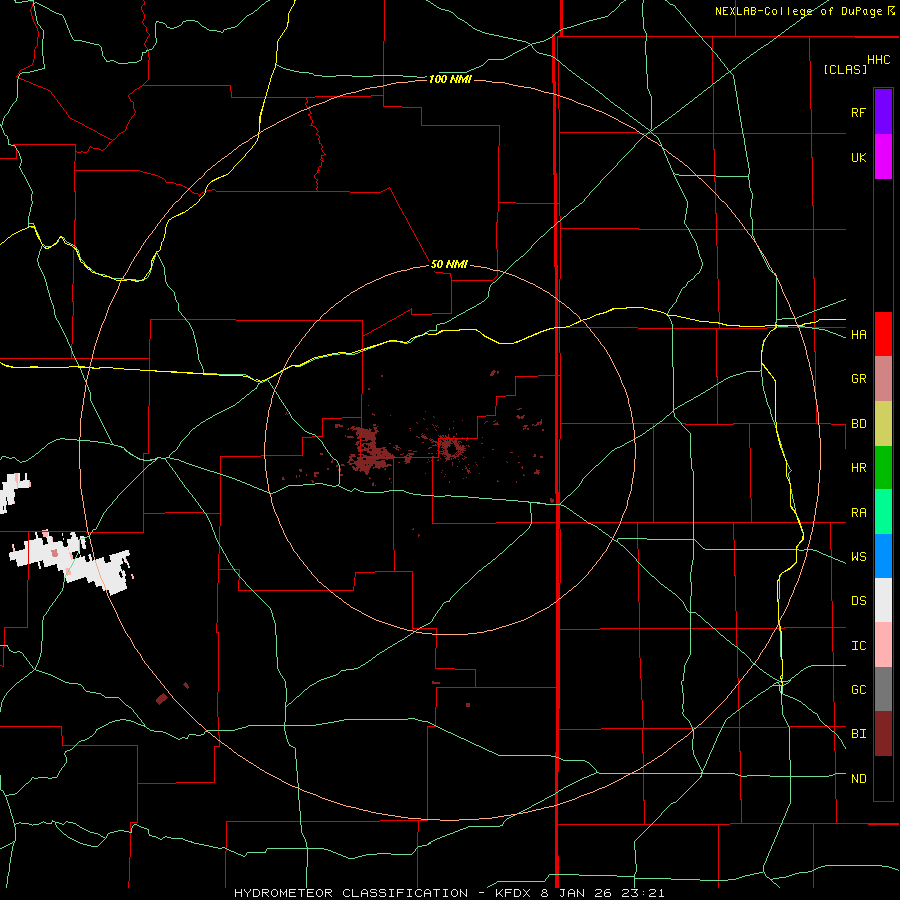Viewport: 900px width, 900px height.
Task: Click the 100 NMI range ring label
Action: pos(450,79)
